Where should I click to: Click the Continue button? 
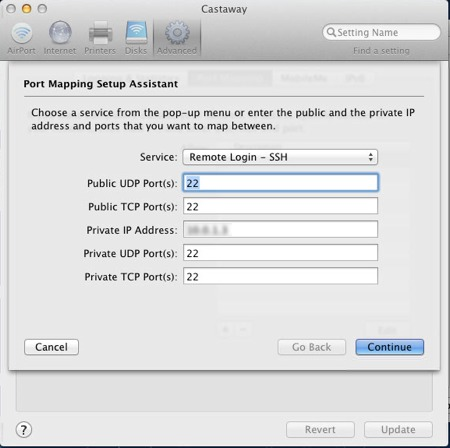[x=390, y=347]
